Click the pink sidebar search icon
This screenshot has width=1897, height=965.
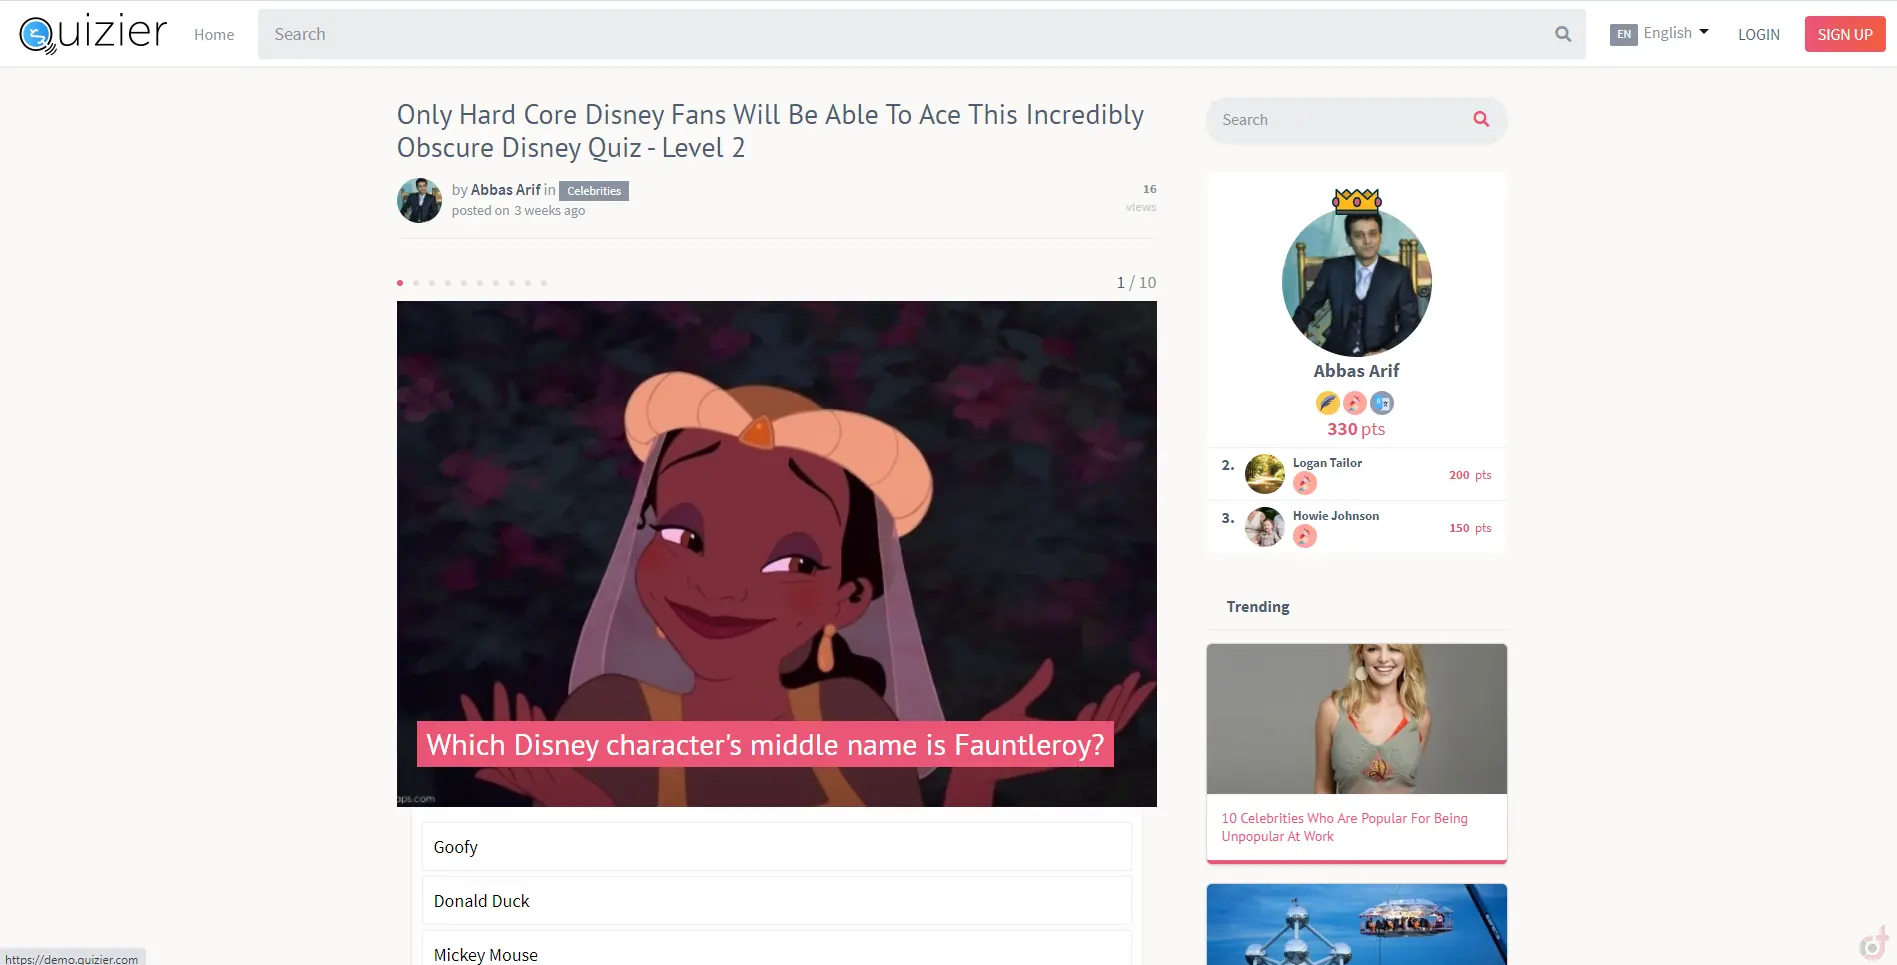[x=1480, y=120]
